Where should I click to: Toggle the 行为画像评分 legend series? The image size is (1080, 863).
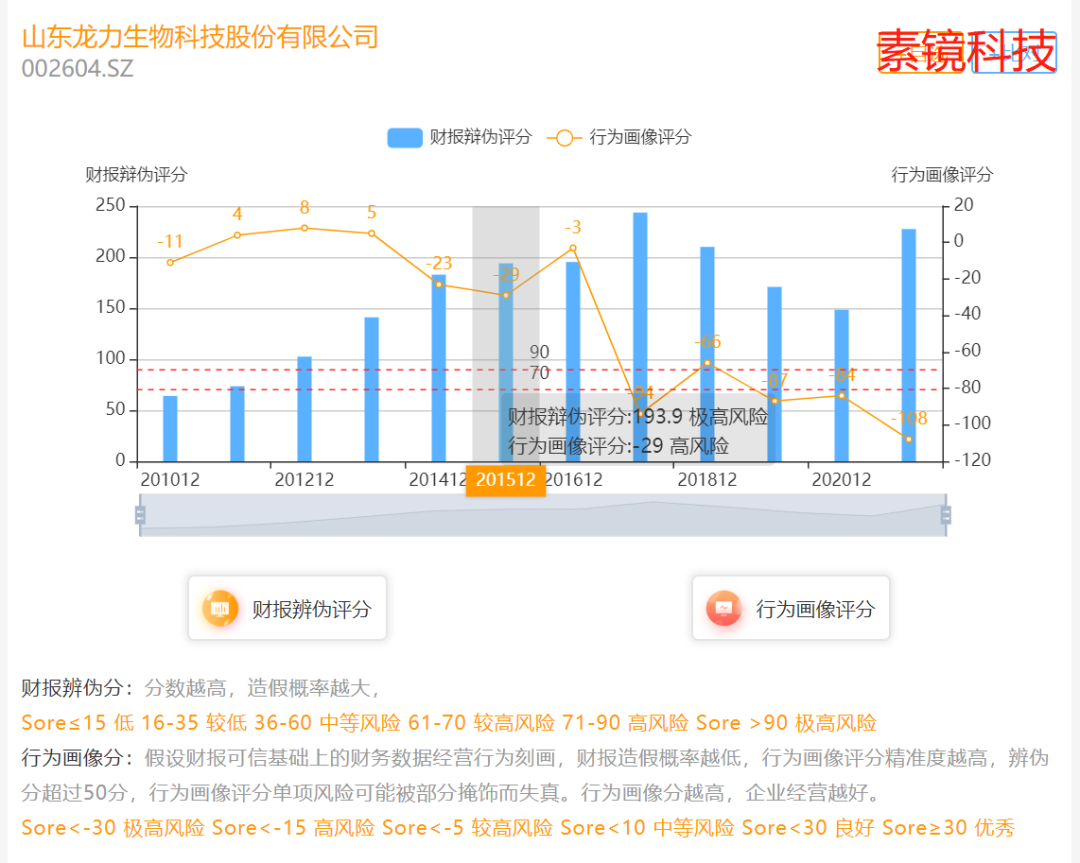(x=619, y=137)
